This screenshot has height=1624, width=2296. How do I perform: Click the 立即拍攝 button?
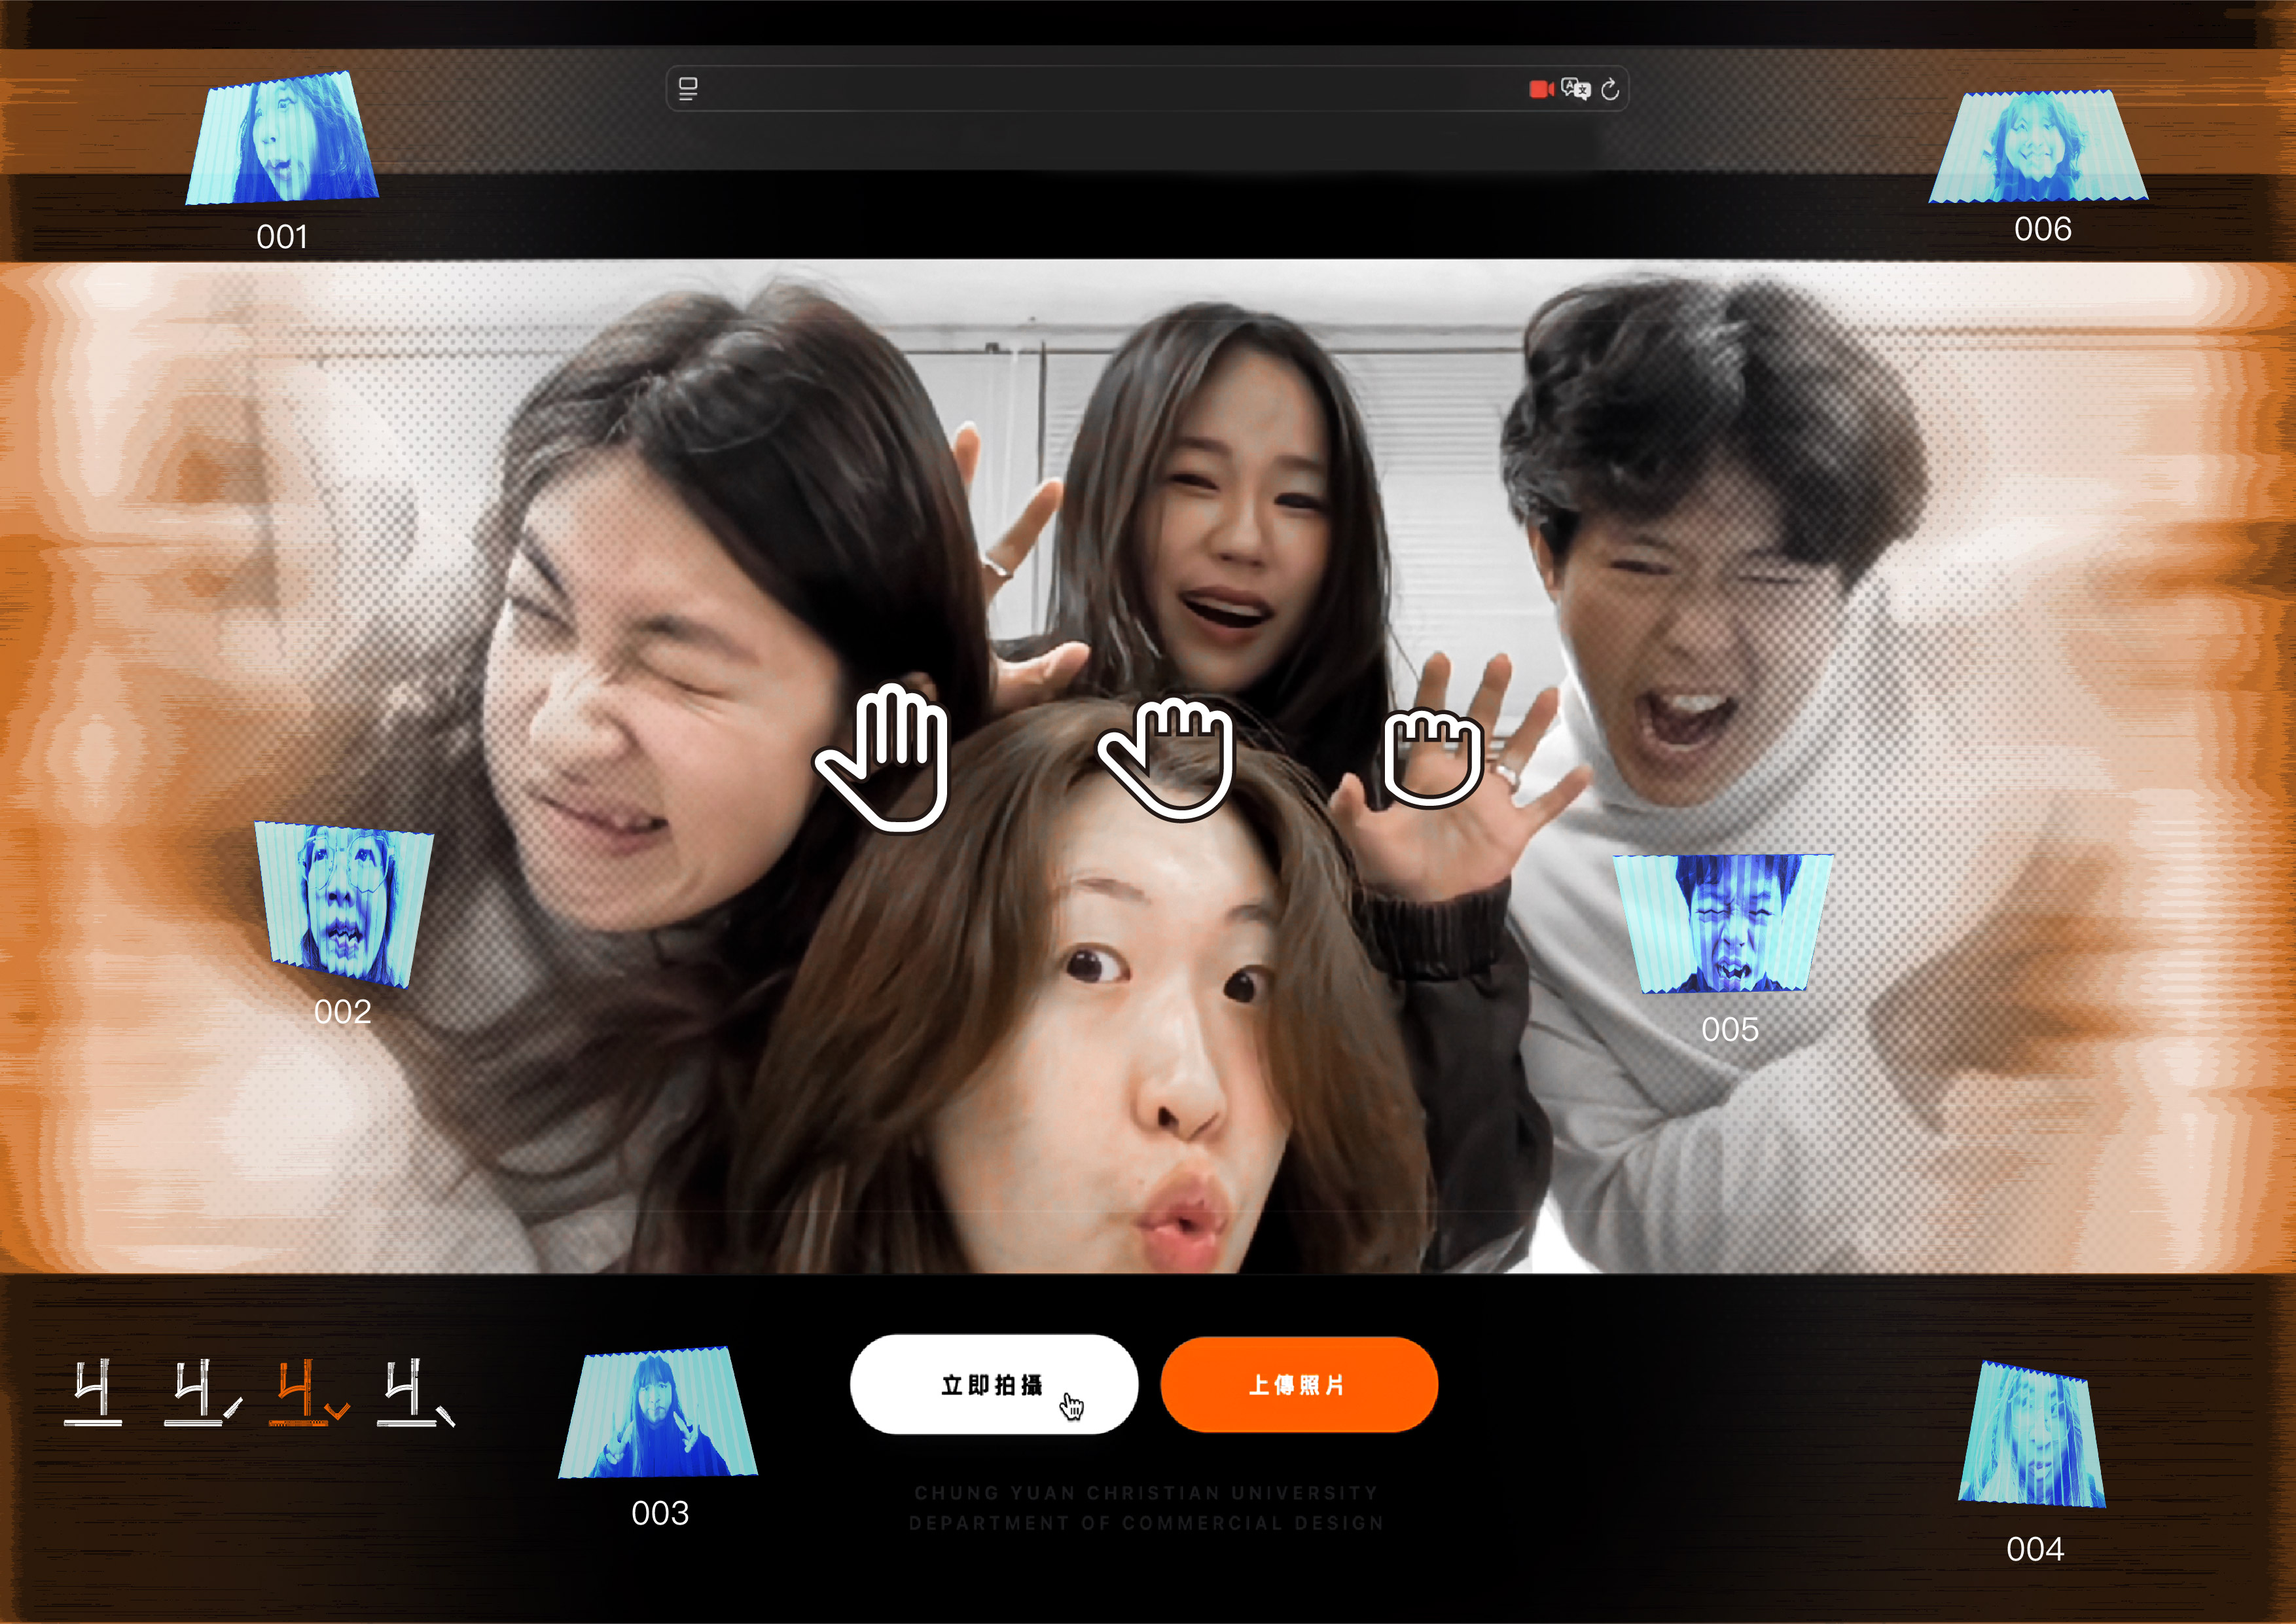pyautogui.click(x=994, y=1384)
